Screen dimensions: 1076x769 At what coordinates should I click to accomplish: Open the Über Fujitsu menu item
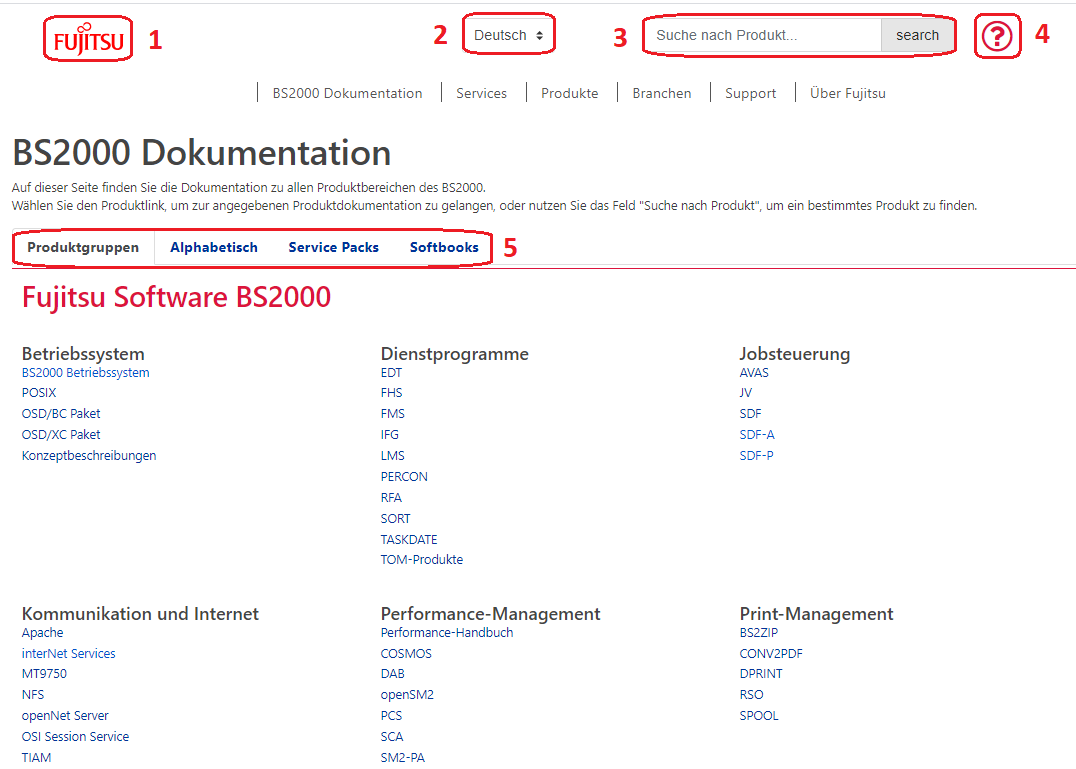tap(847, 93)
